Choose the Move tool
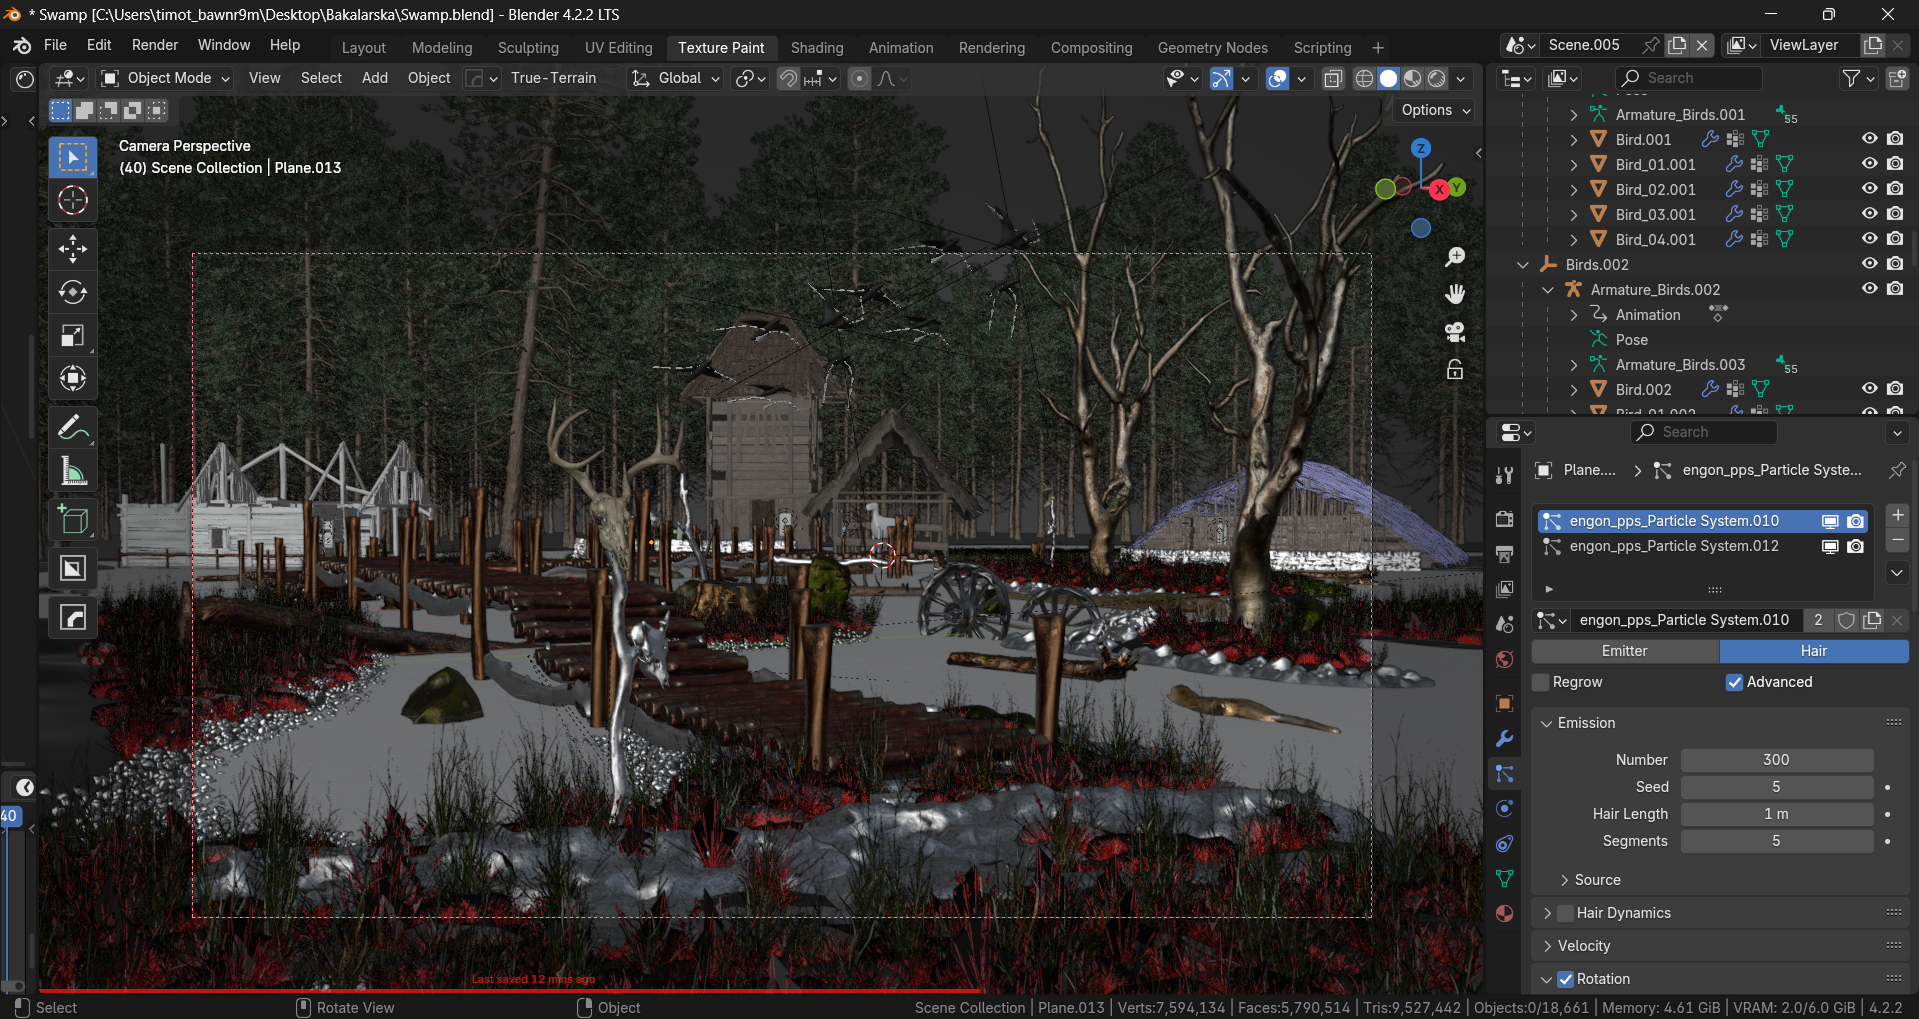 73,248
